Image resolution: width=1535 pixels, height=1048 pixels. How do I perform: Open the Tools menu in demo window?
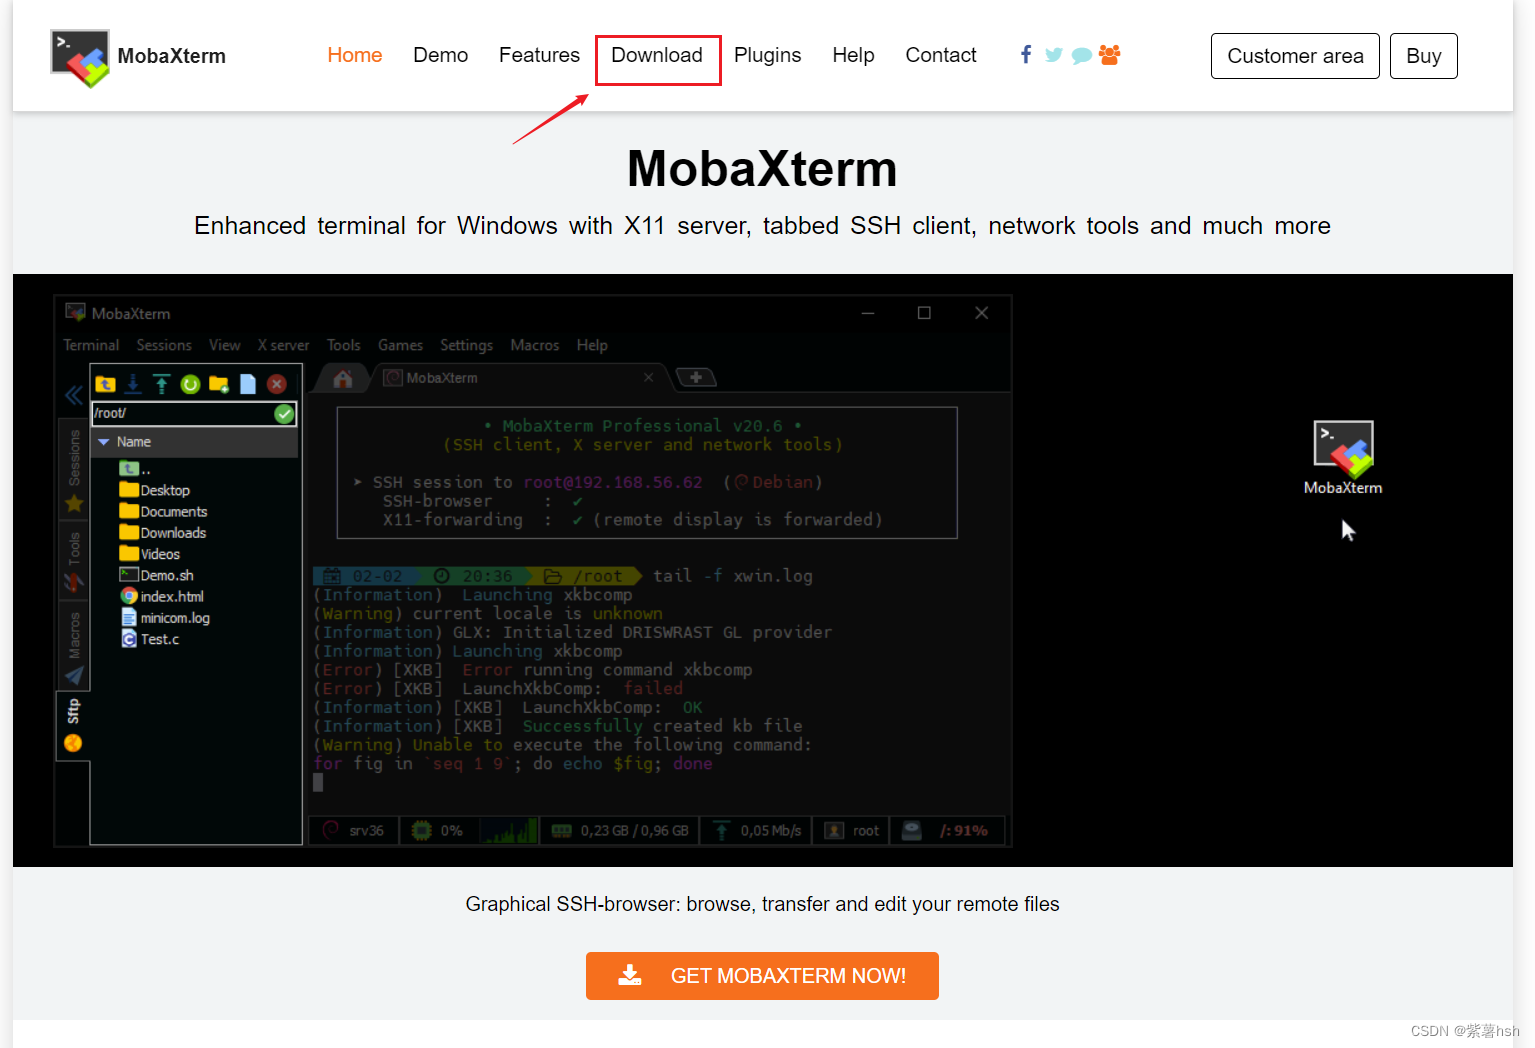(x=343, y=345)
